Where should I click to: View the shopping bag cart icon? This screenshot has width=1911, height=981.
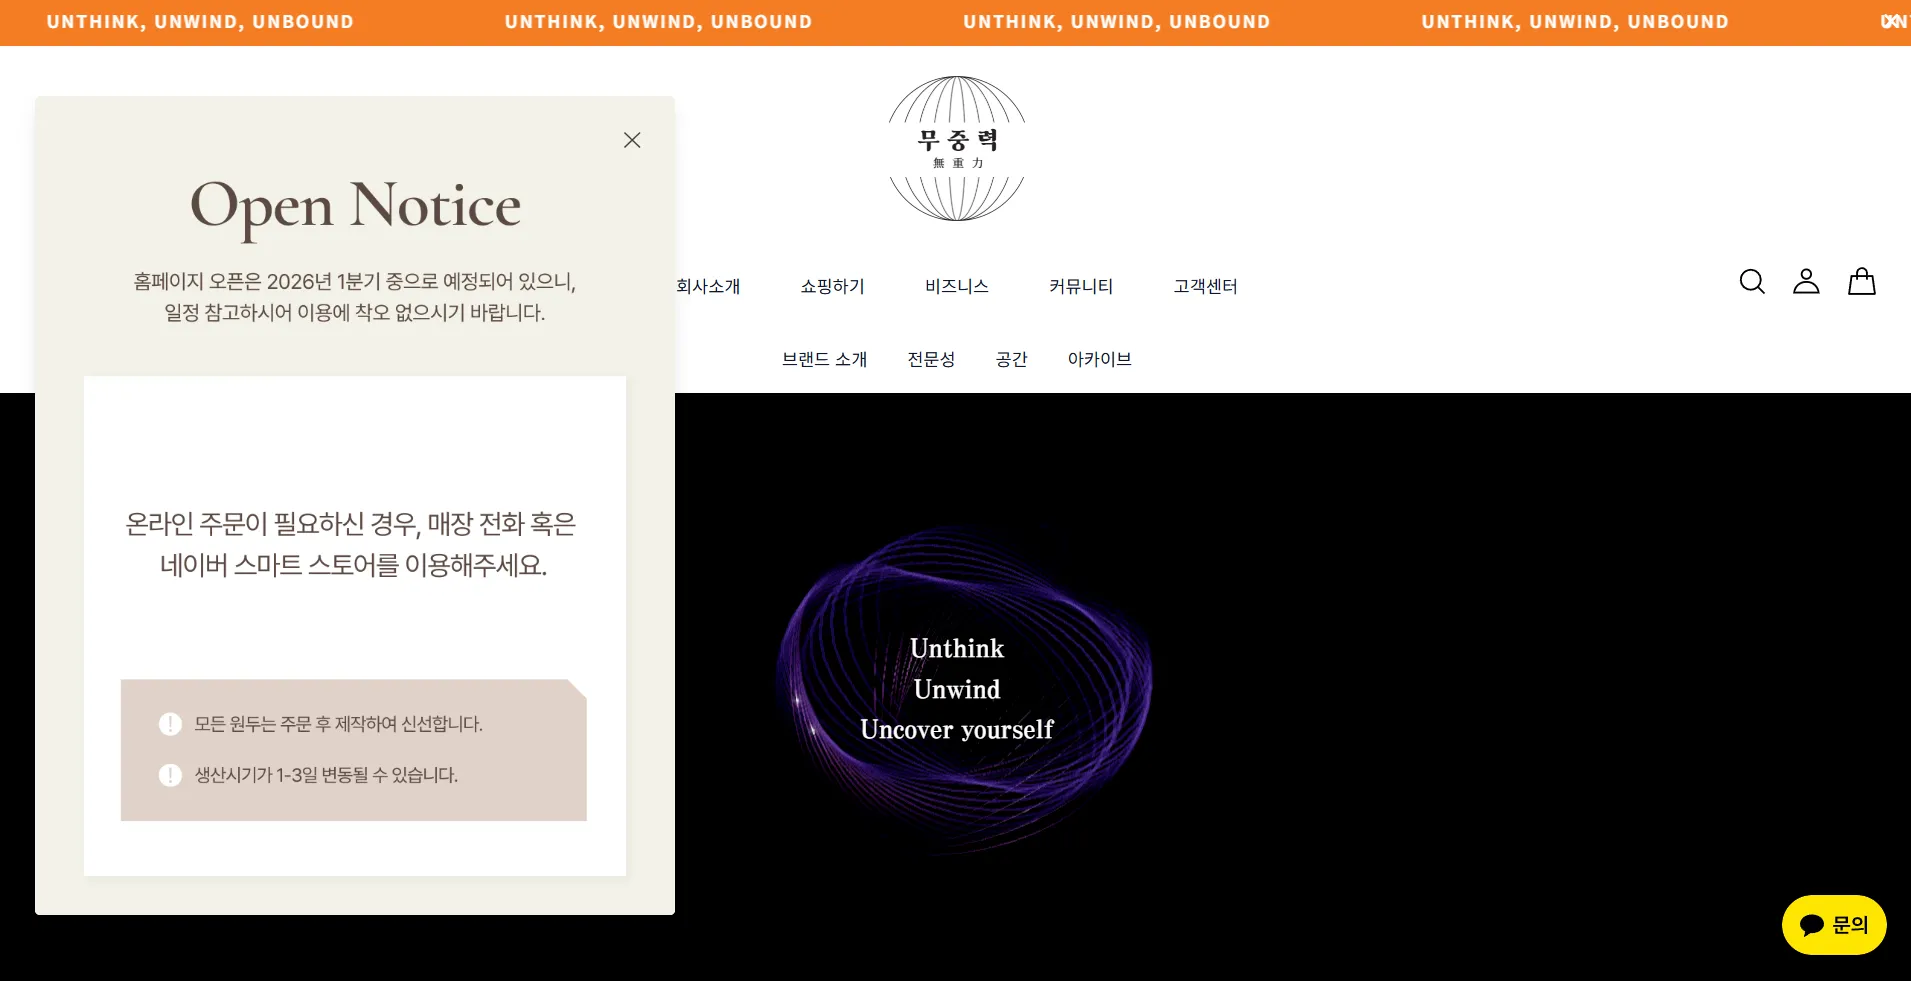click(x=1862, y=281)
